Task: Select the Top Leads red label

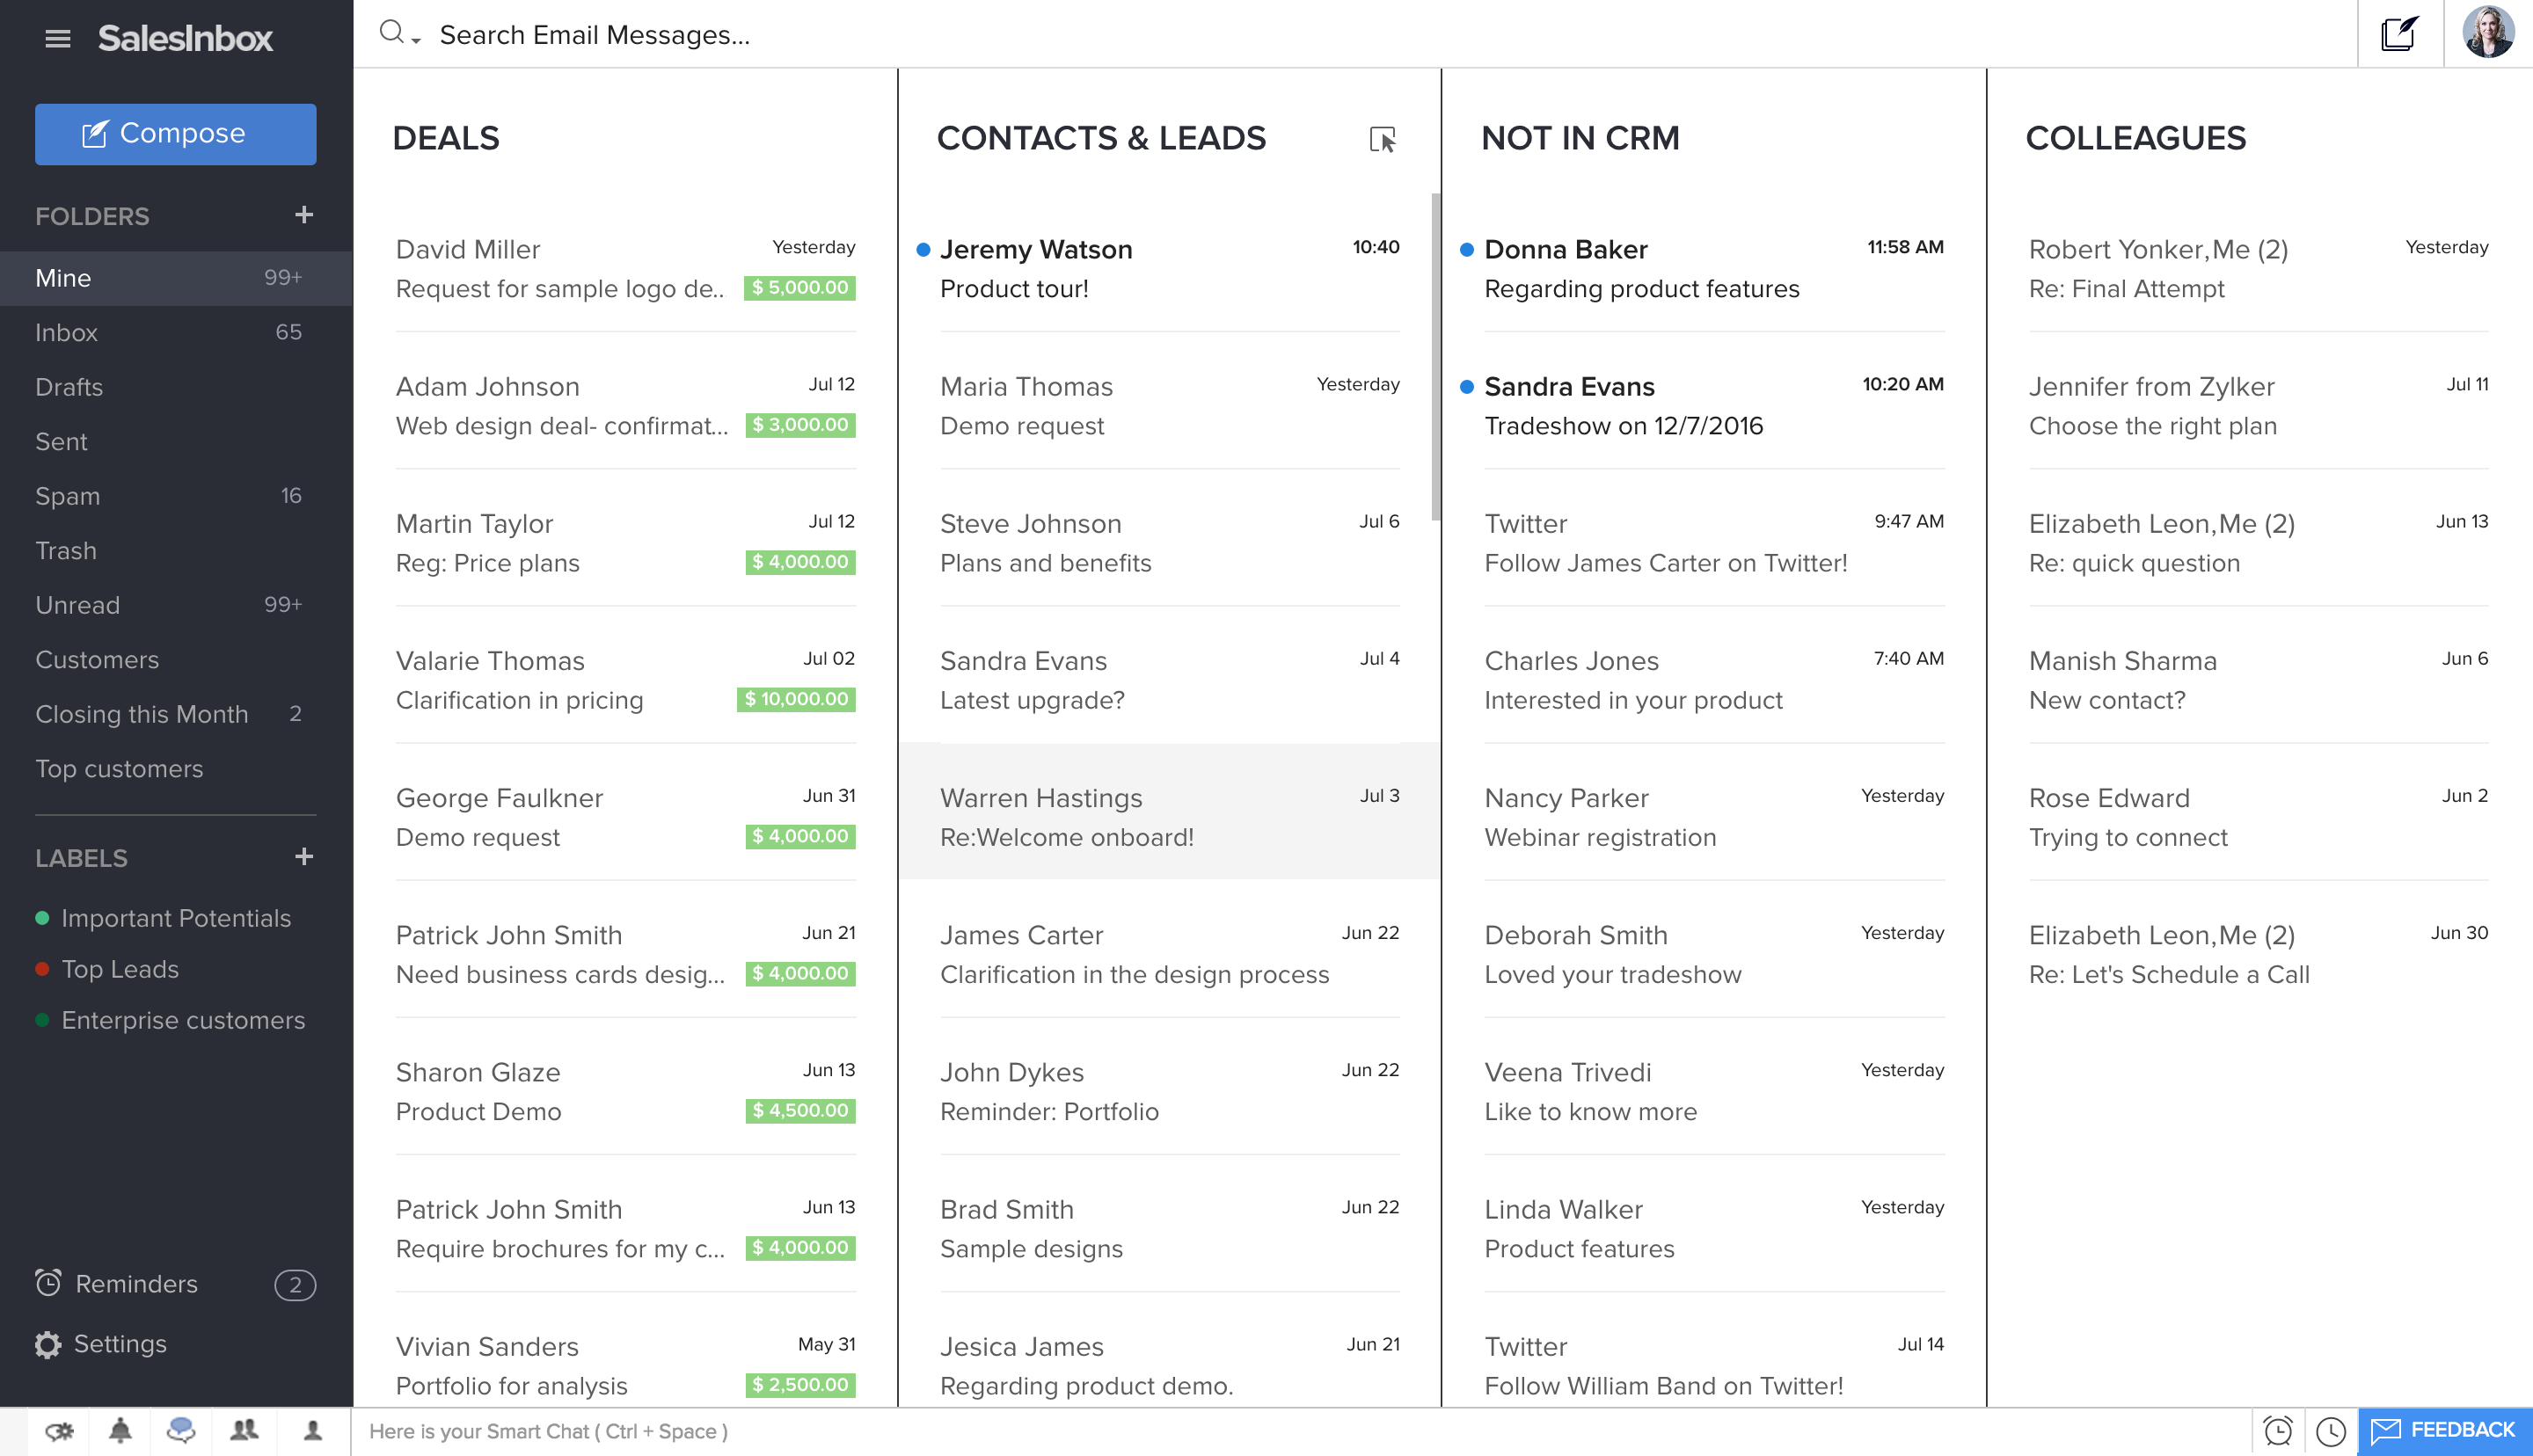Action: (119, 969)
